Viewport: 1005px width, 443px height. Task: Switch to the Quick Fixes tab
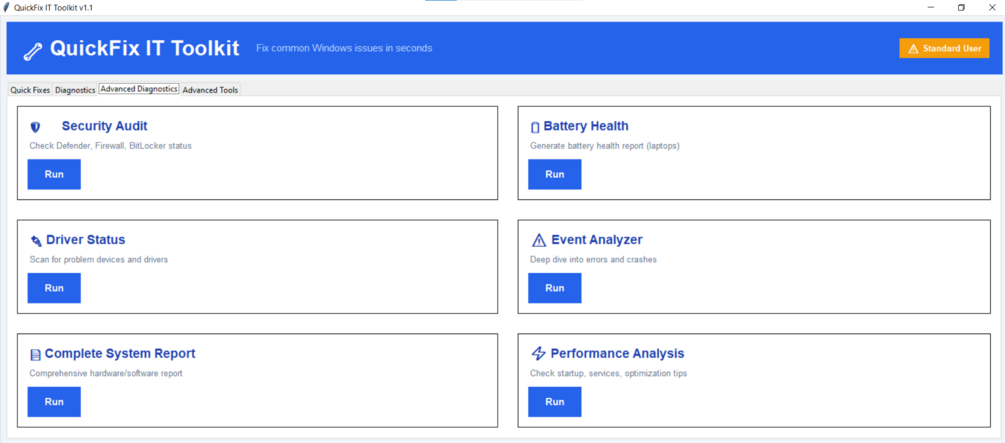pyautogui.click(x=30, y=90)
